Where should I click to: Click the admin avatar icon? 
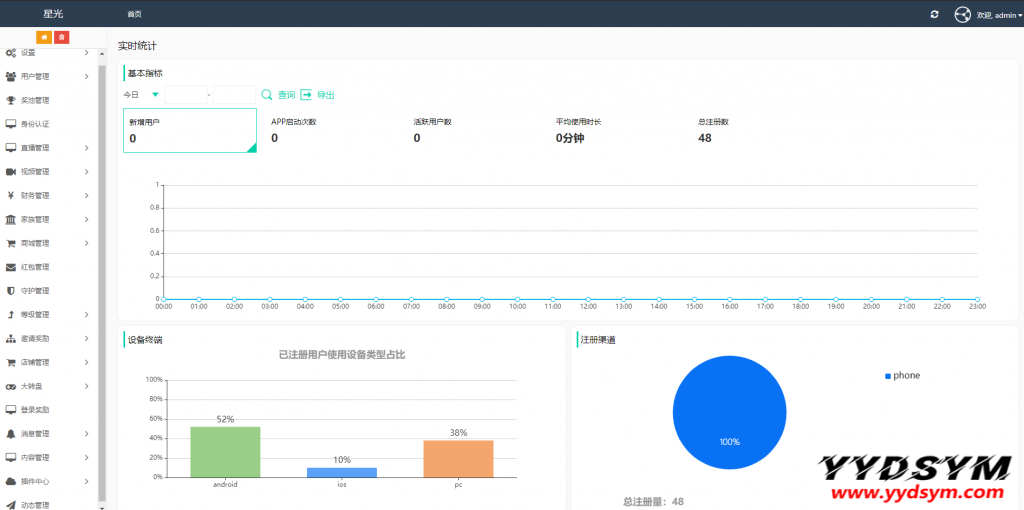pos(963,14)
